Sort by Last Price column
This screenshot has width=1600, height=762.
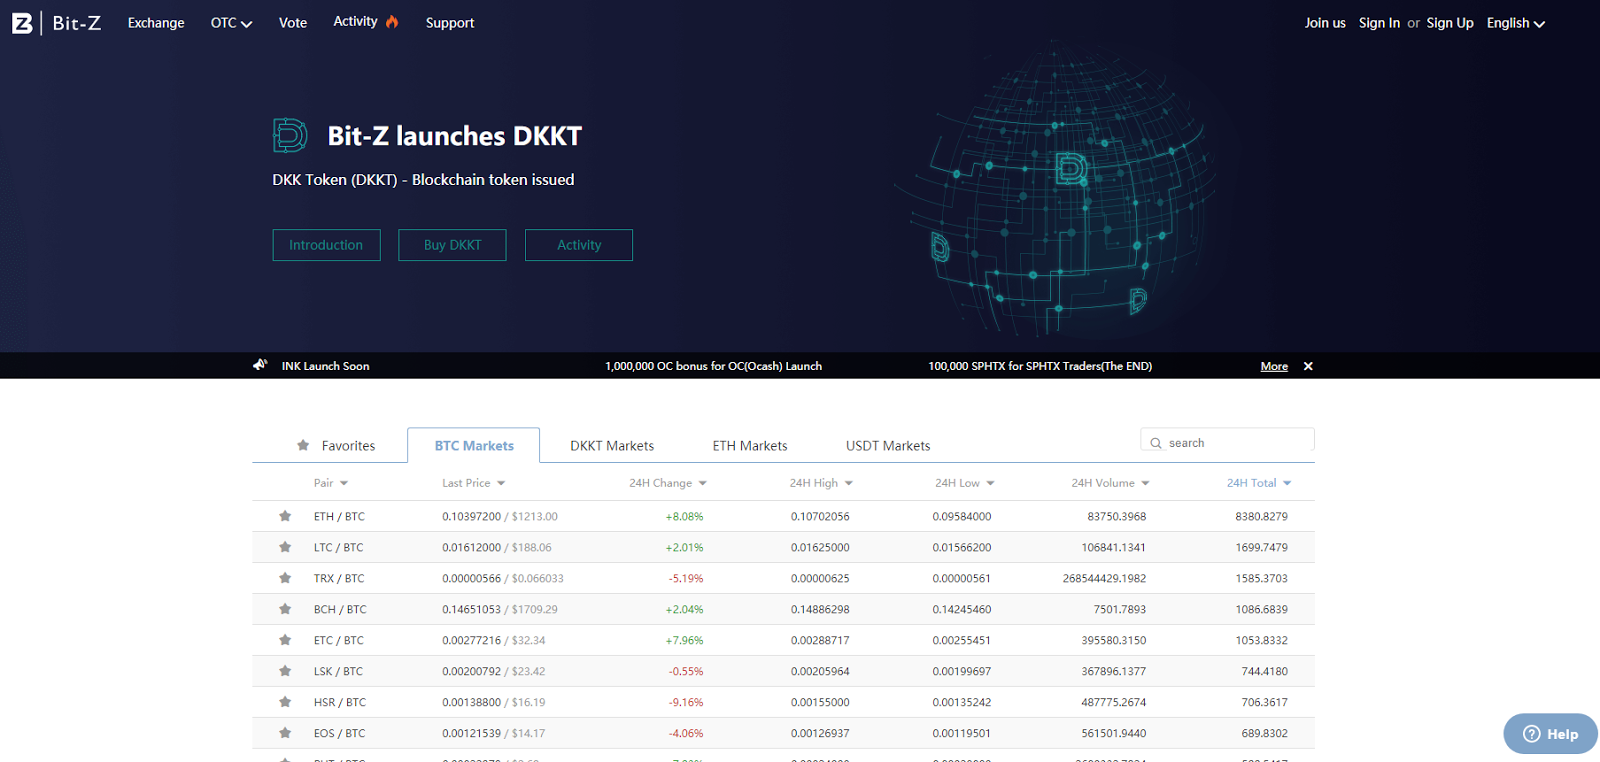coord(473,483)
